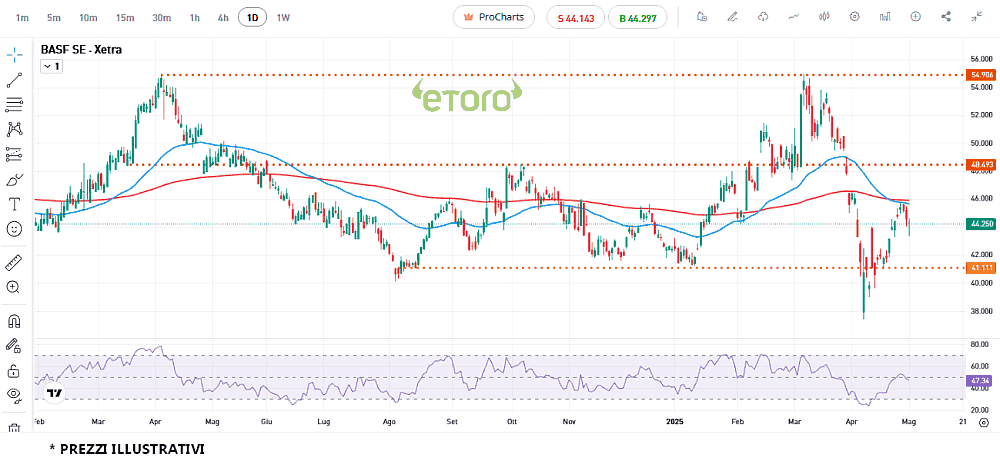The width and height of the screenshot is (1000, 458).
Task: Click the 2025 label on time axis
Action: click(675, 422)
